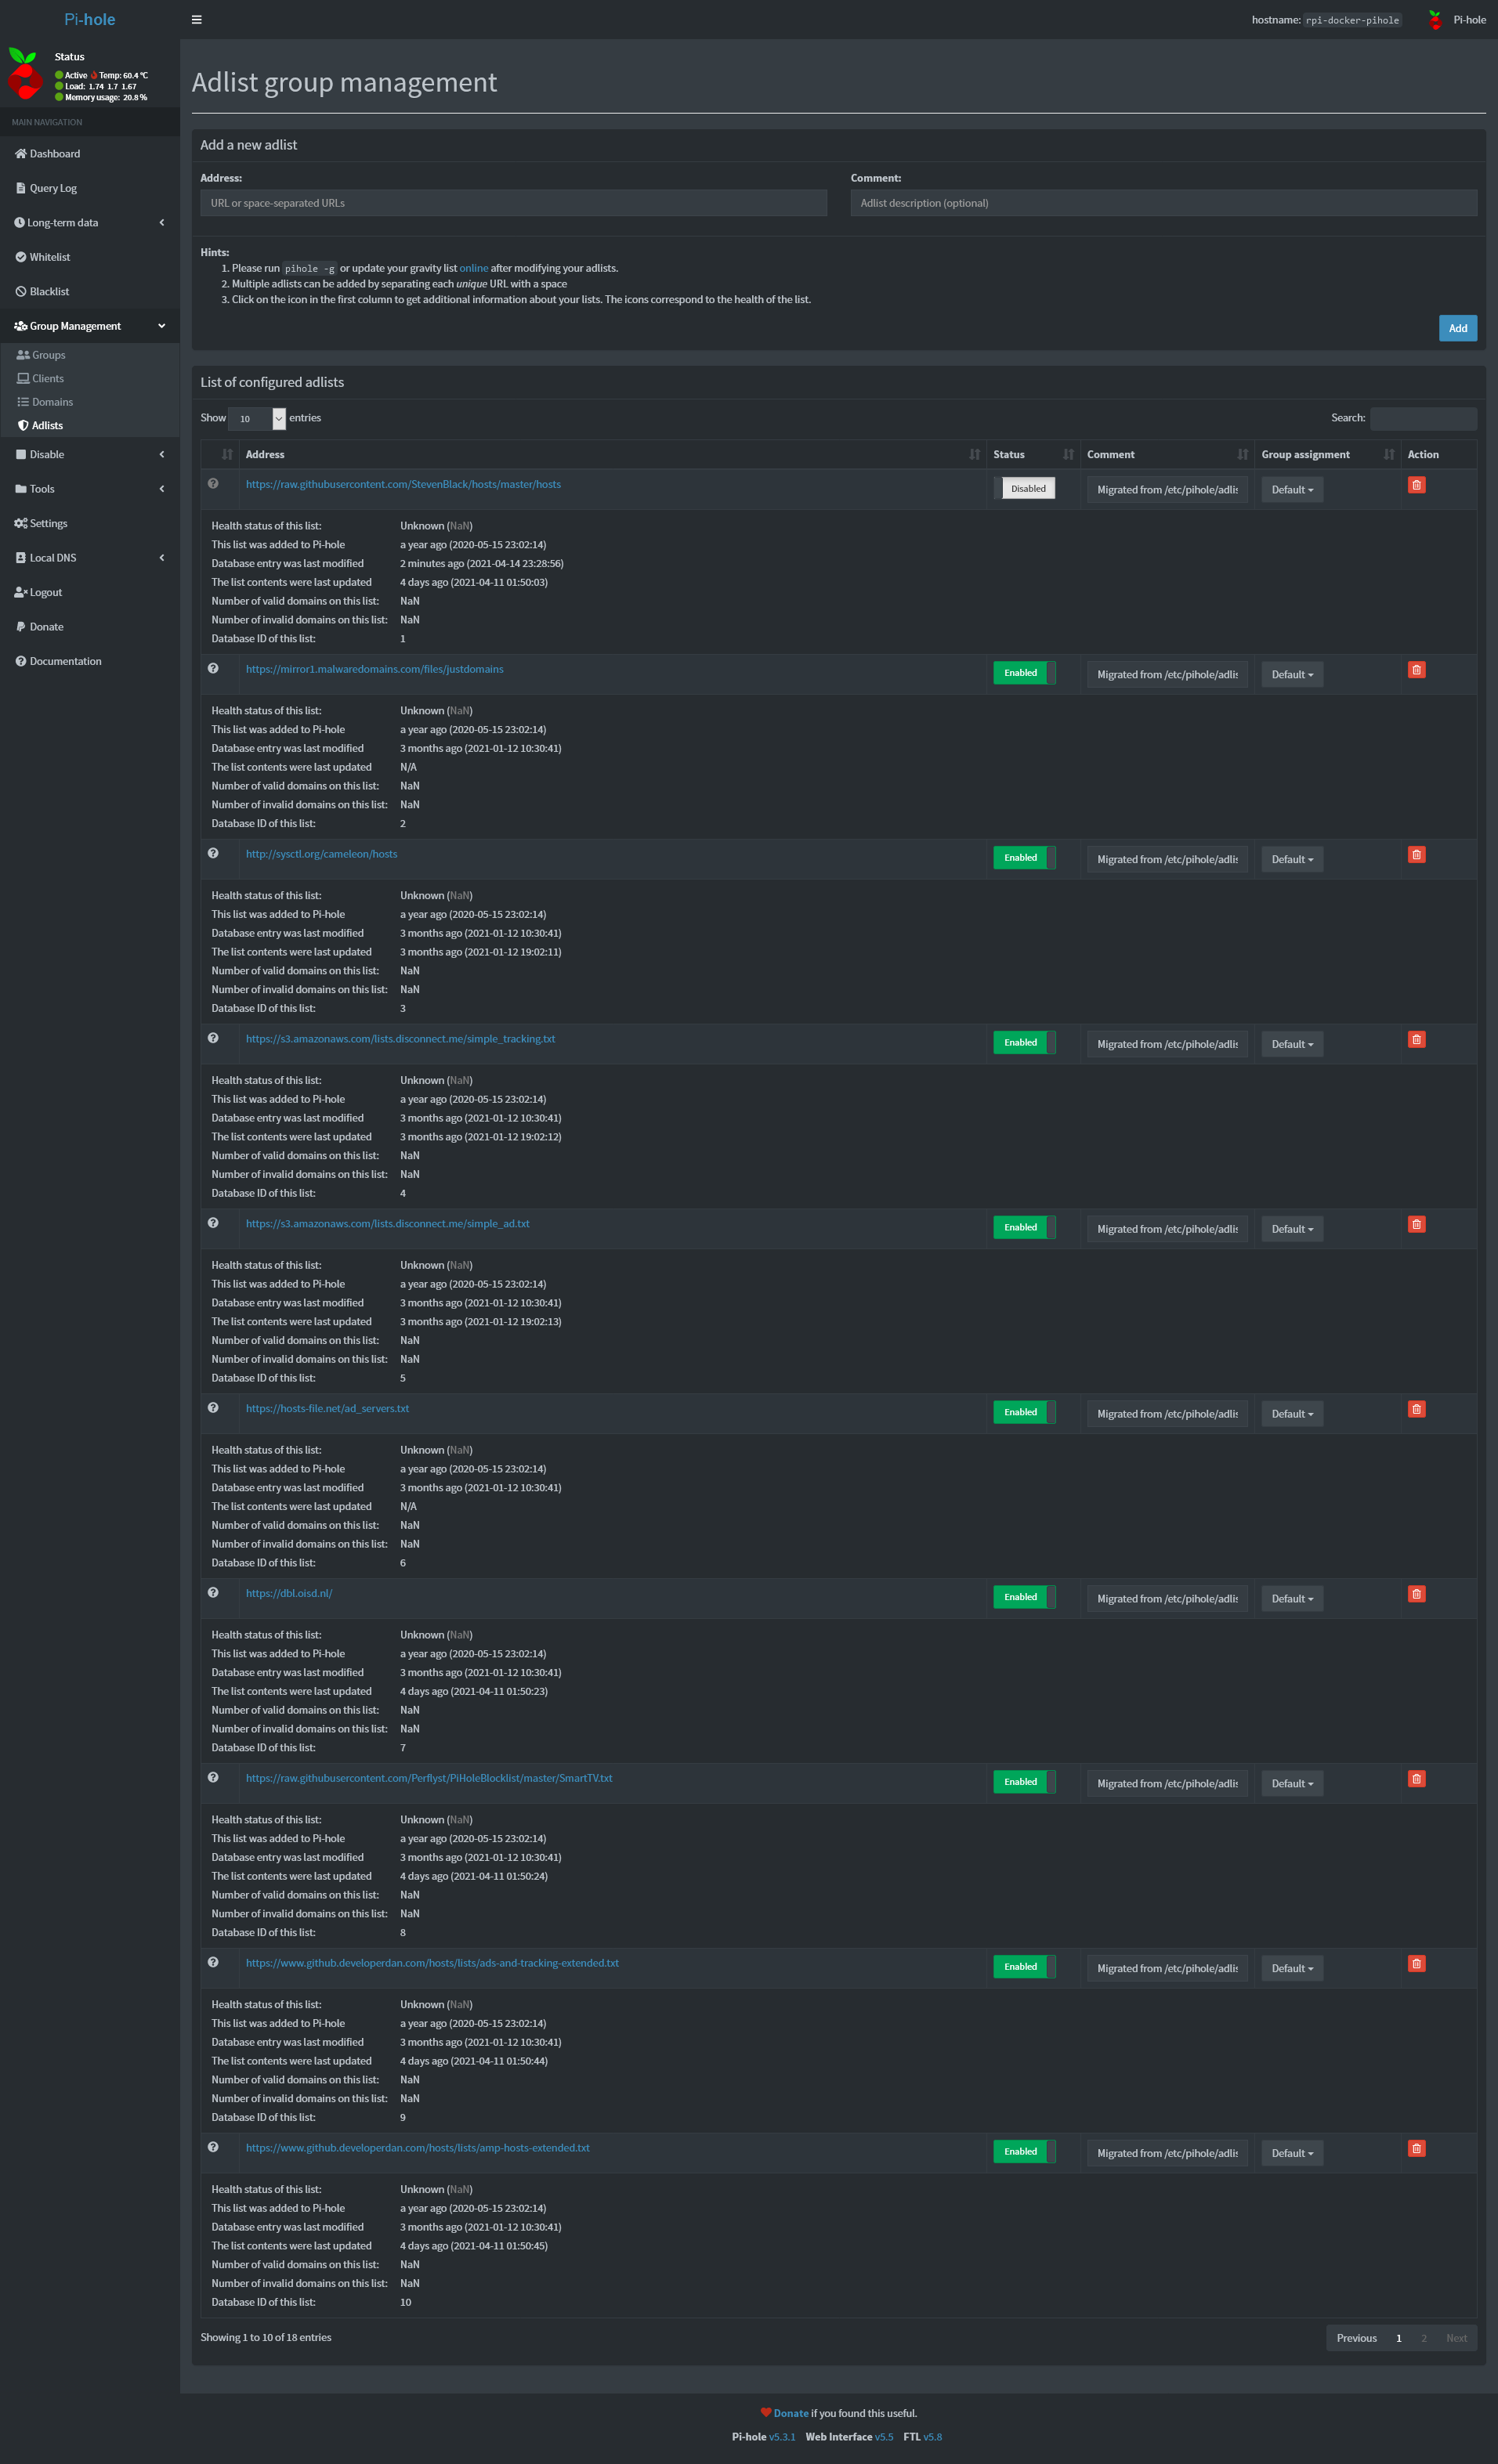Open Default group dropdown for StevenBlack hosts
The image size is (1498, 2464).
(x=1292, y=490)
